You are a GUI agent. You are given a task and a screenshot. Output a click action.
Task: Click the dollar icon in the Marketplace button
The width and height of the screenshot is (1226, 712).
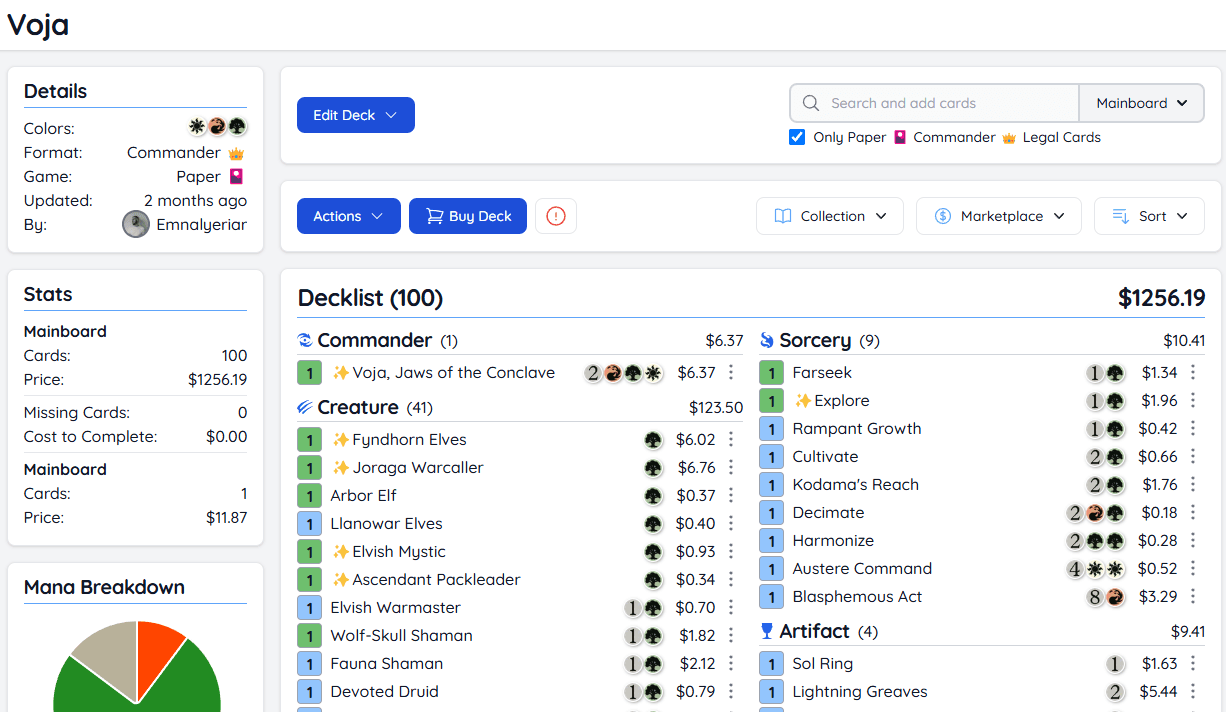pos(941,216)
